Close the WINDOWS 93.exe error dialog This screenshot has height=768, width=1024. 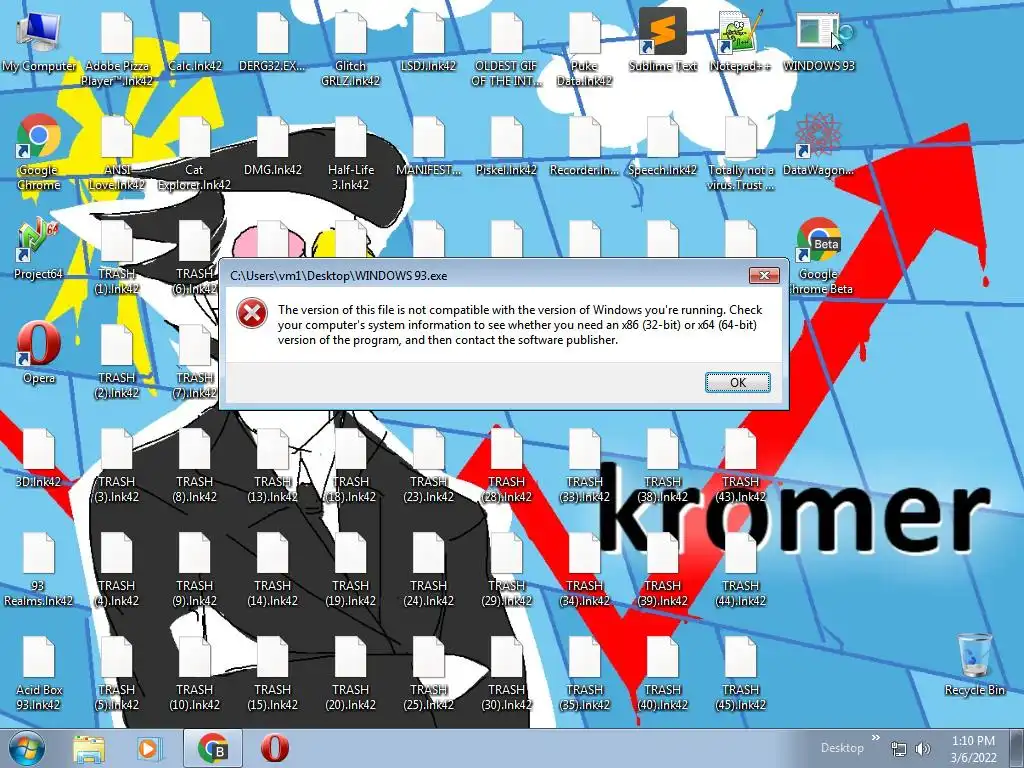(x=764, y=276)
